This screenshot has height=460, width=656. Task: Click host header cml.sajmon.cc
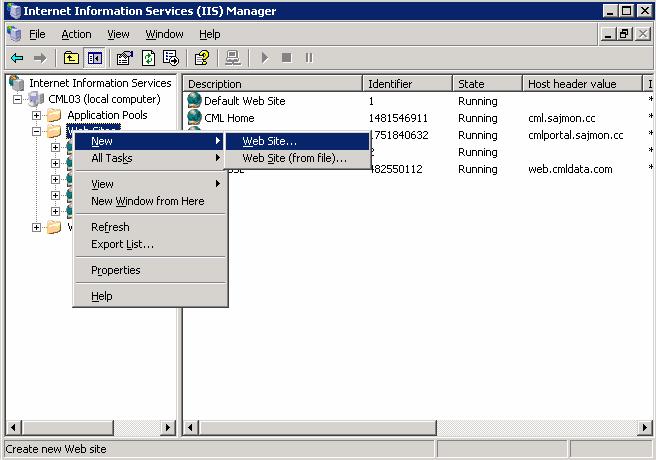click(x=561, y=118)
